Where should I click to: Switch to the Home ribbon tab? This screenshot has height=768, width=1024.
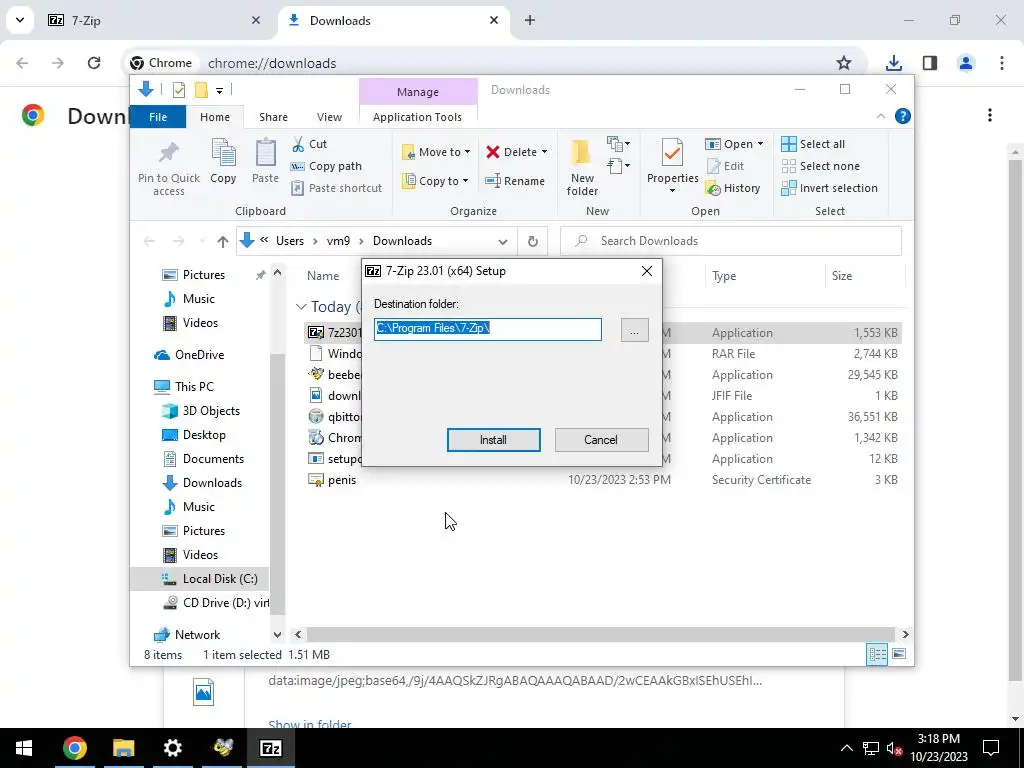(x=215, y=117)
